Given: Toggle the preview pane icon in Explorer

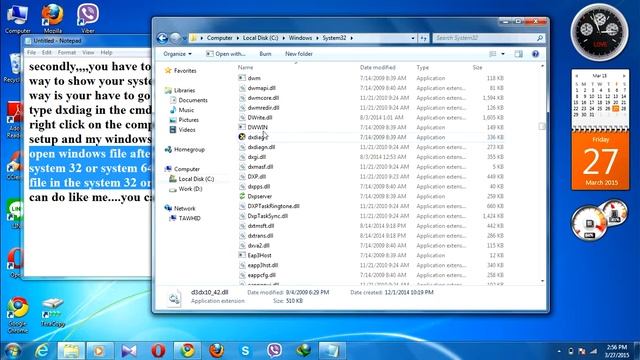Looking at the screenshot, I should pyautogui.click(x=518, y=54).
